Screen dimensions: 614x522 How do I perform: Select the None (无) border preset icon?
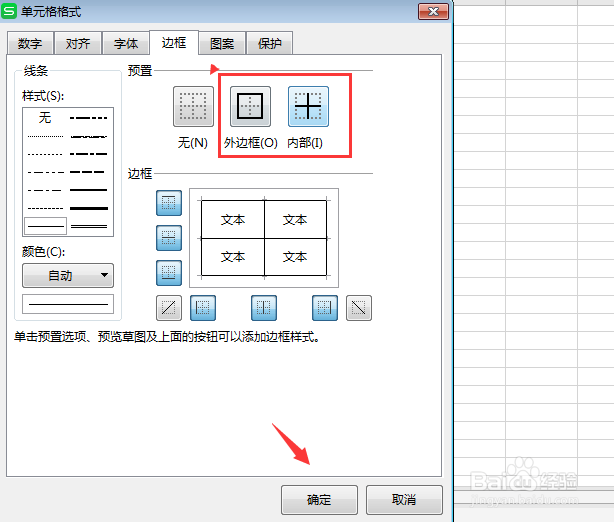coord(193,107)
